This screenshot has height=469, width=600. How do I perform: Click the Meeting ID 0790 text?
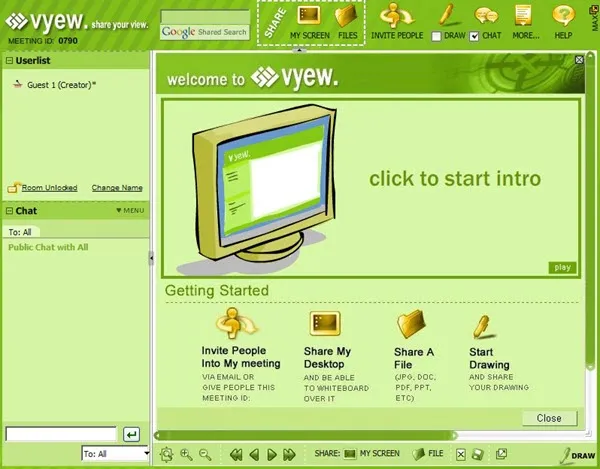point(43,41)
